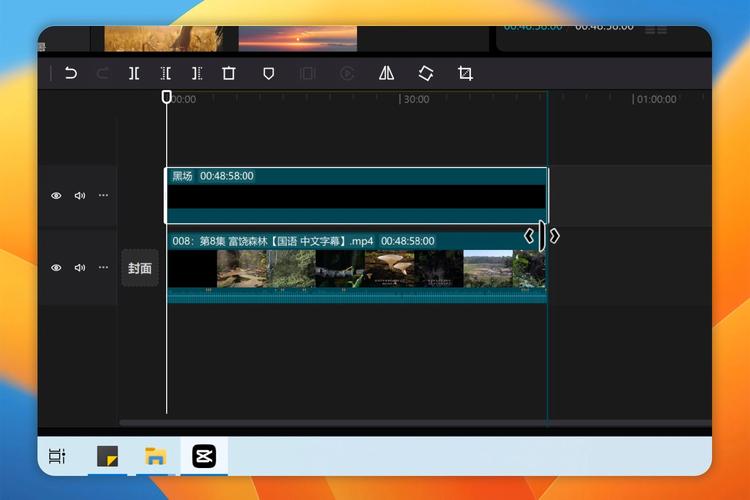Open more options for main video track
750x500 pixels.
[x=103, y=267]
